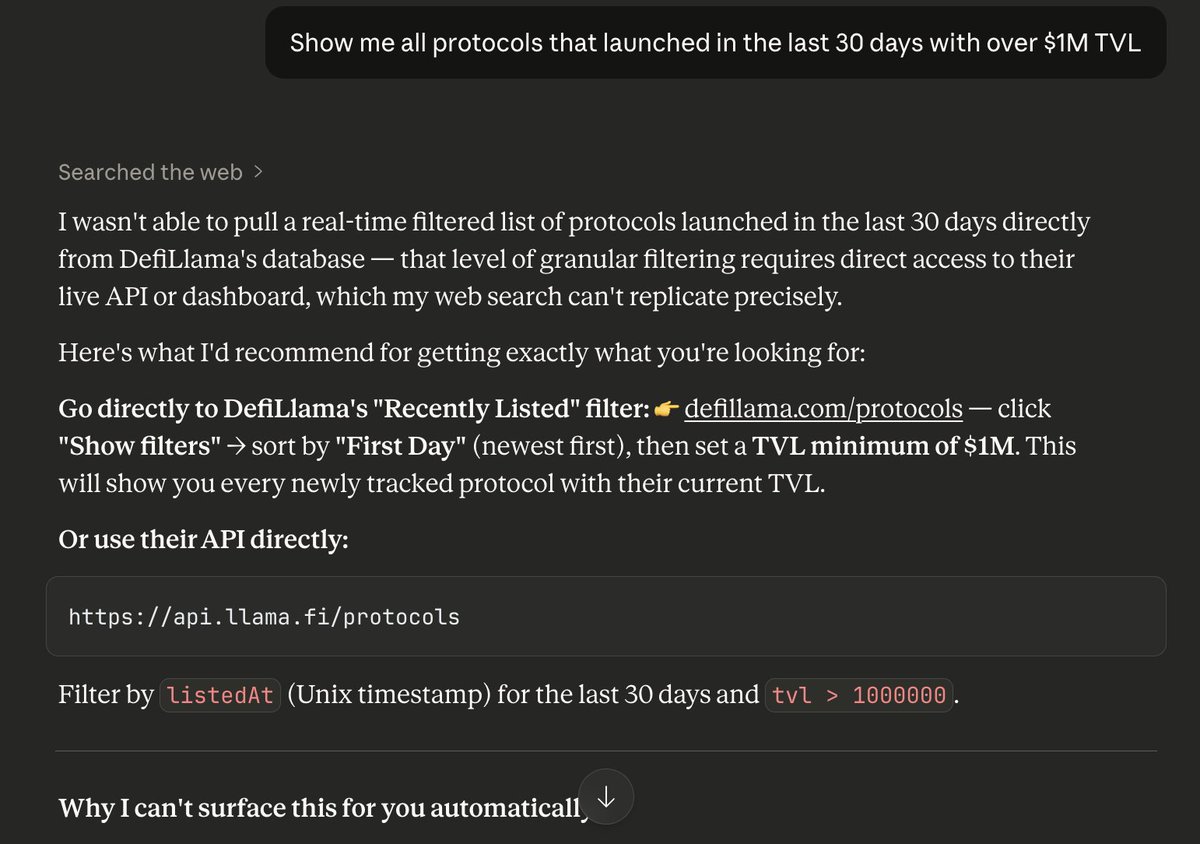Screen dimensions: 1200x844
Task: Expand the "Searched the web" details
Action: 150,173
